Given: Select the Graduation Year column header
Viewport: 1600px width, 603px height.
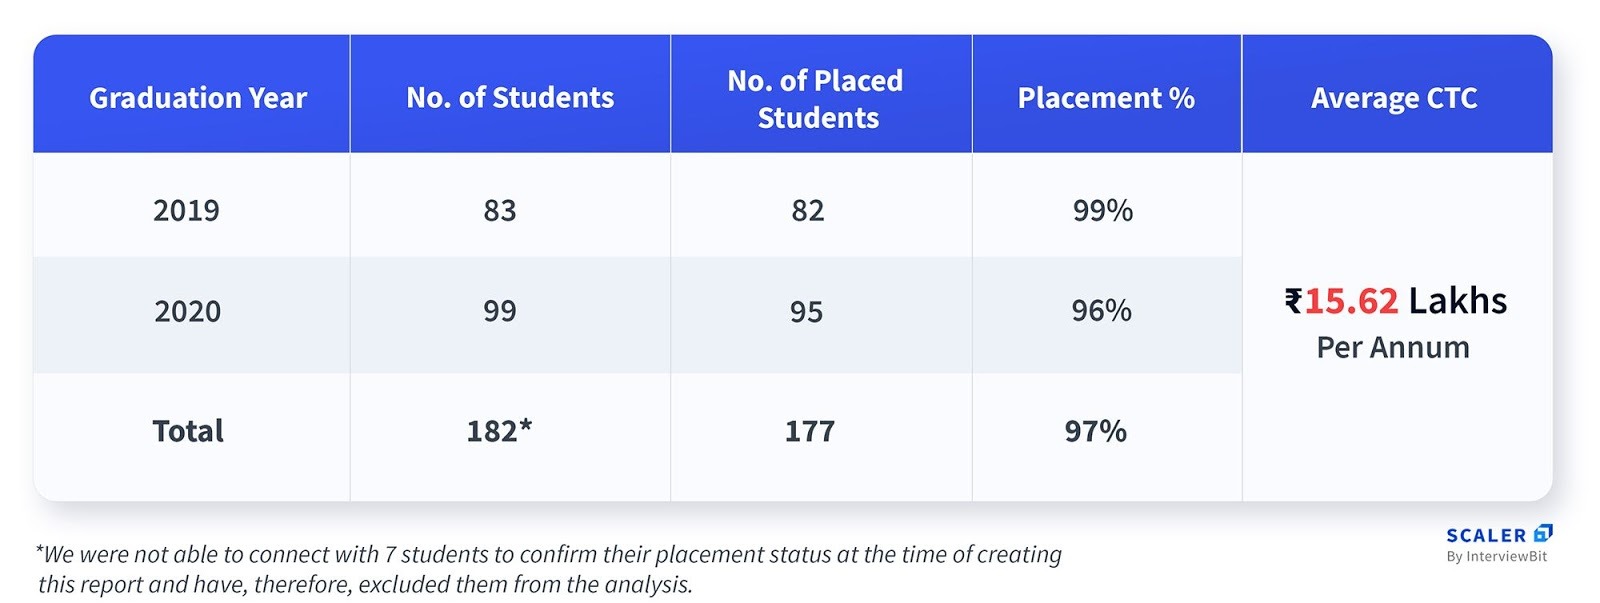Looking at the screenshot, I should [198, 98].
